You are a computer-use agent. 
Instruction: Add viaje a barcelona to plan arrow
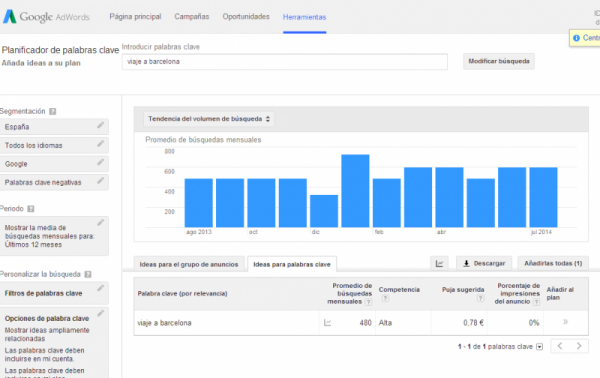tap(565, 322)
